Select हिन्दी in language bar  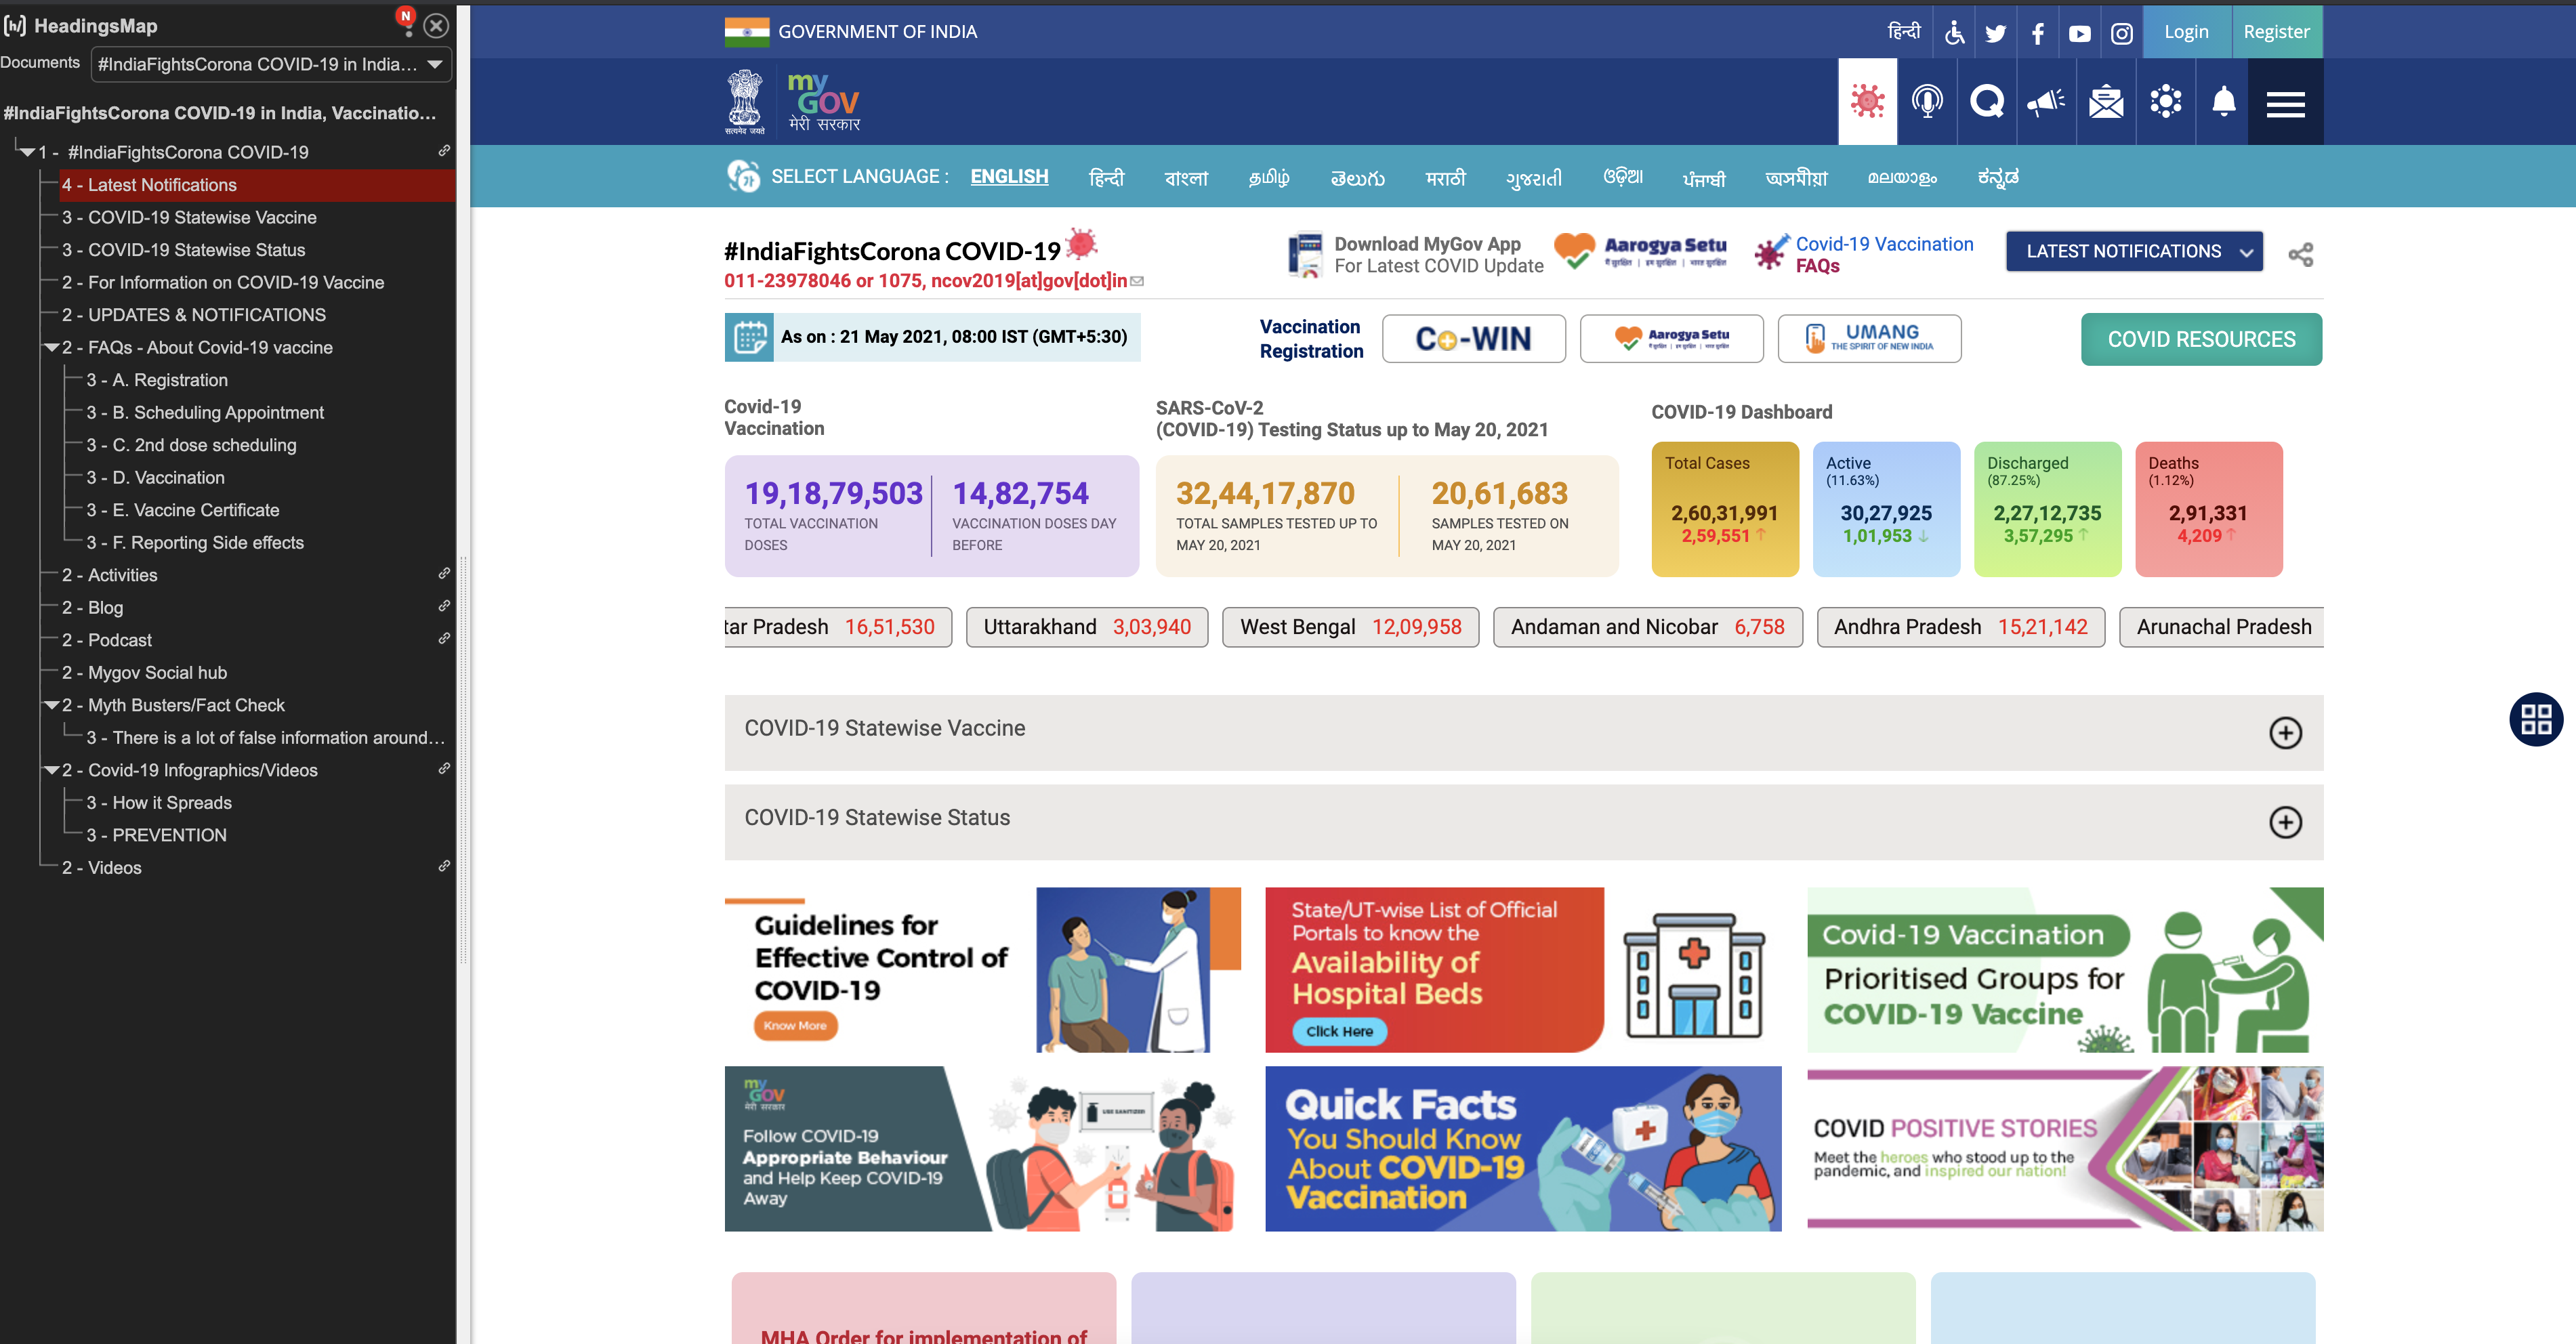pos(1106,178)
